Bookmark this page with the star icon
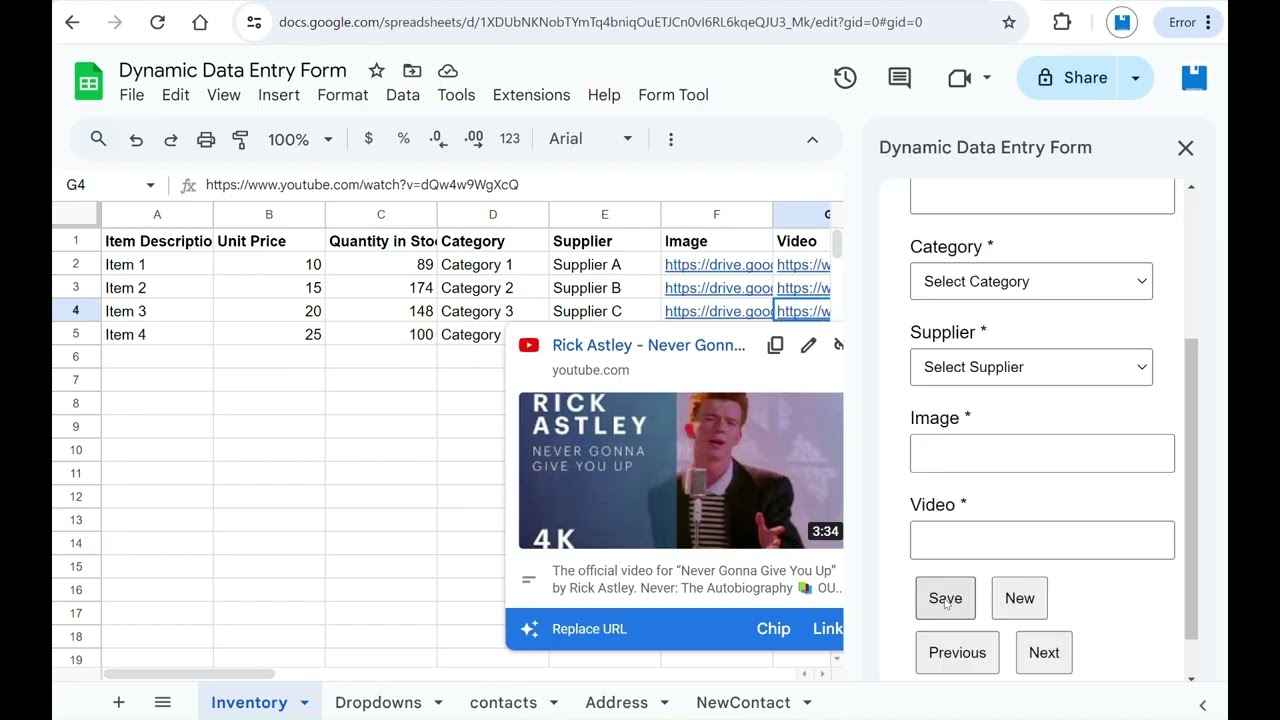1280x720 pixels. (x=1009, y=22)
